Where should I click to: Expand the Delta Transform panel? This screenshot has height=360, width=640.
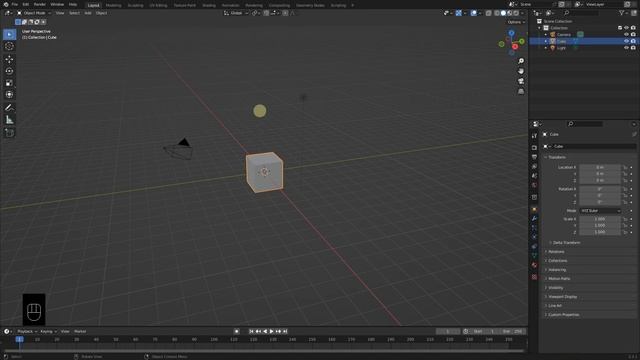click(566, 242)
